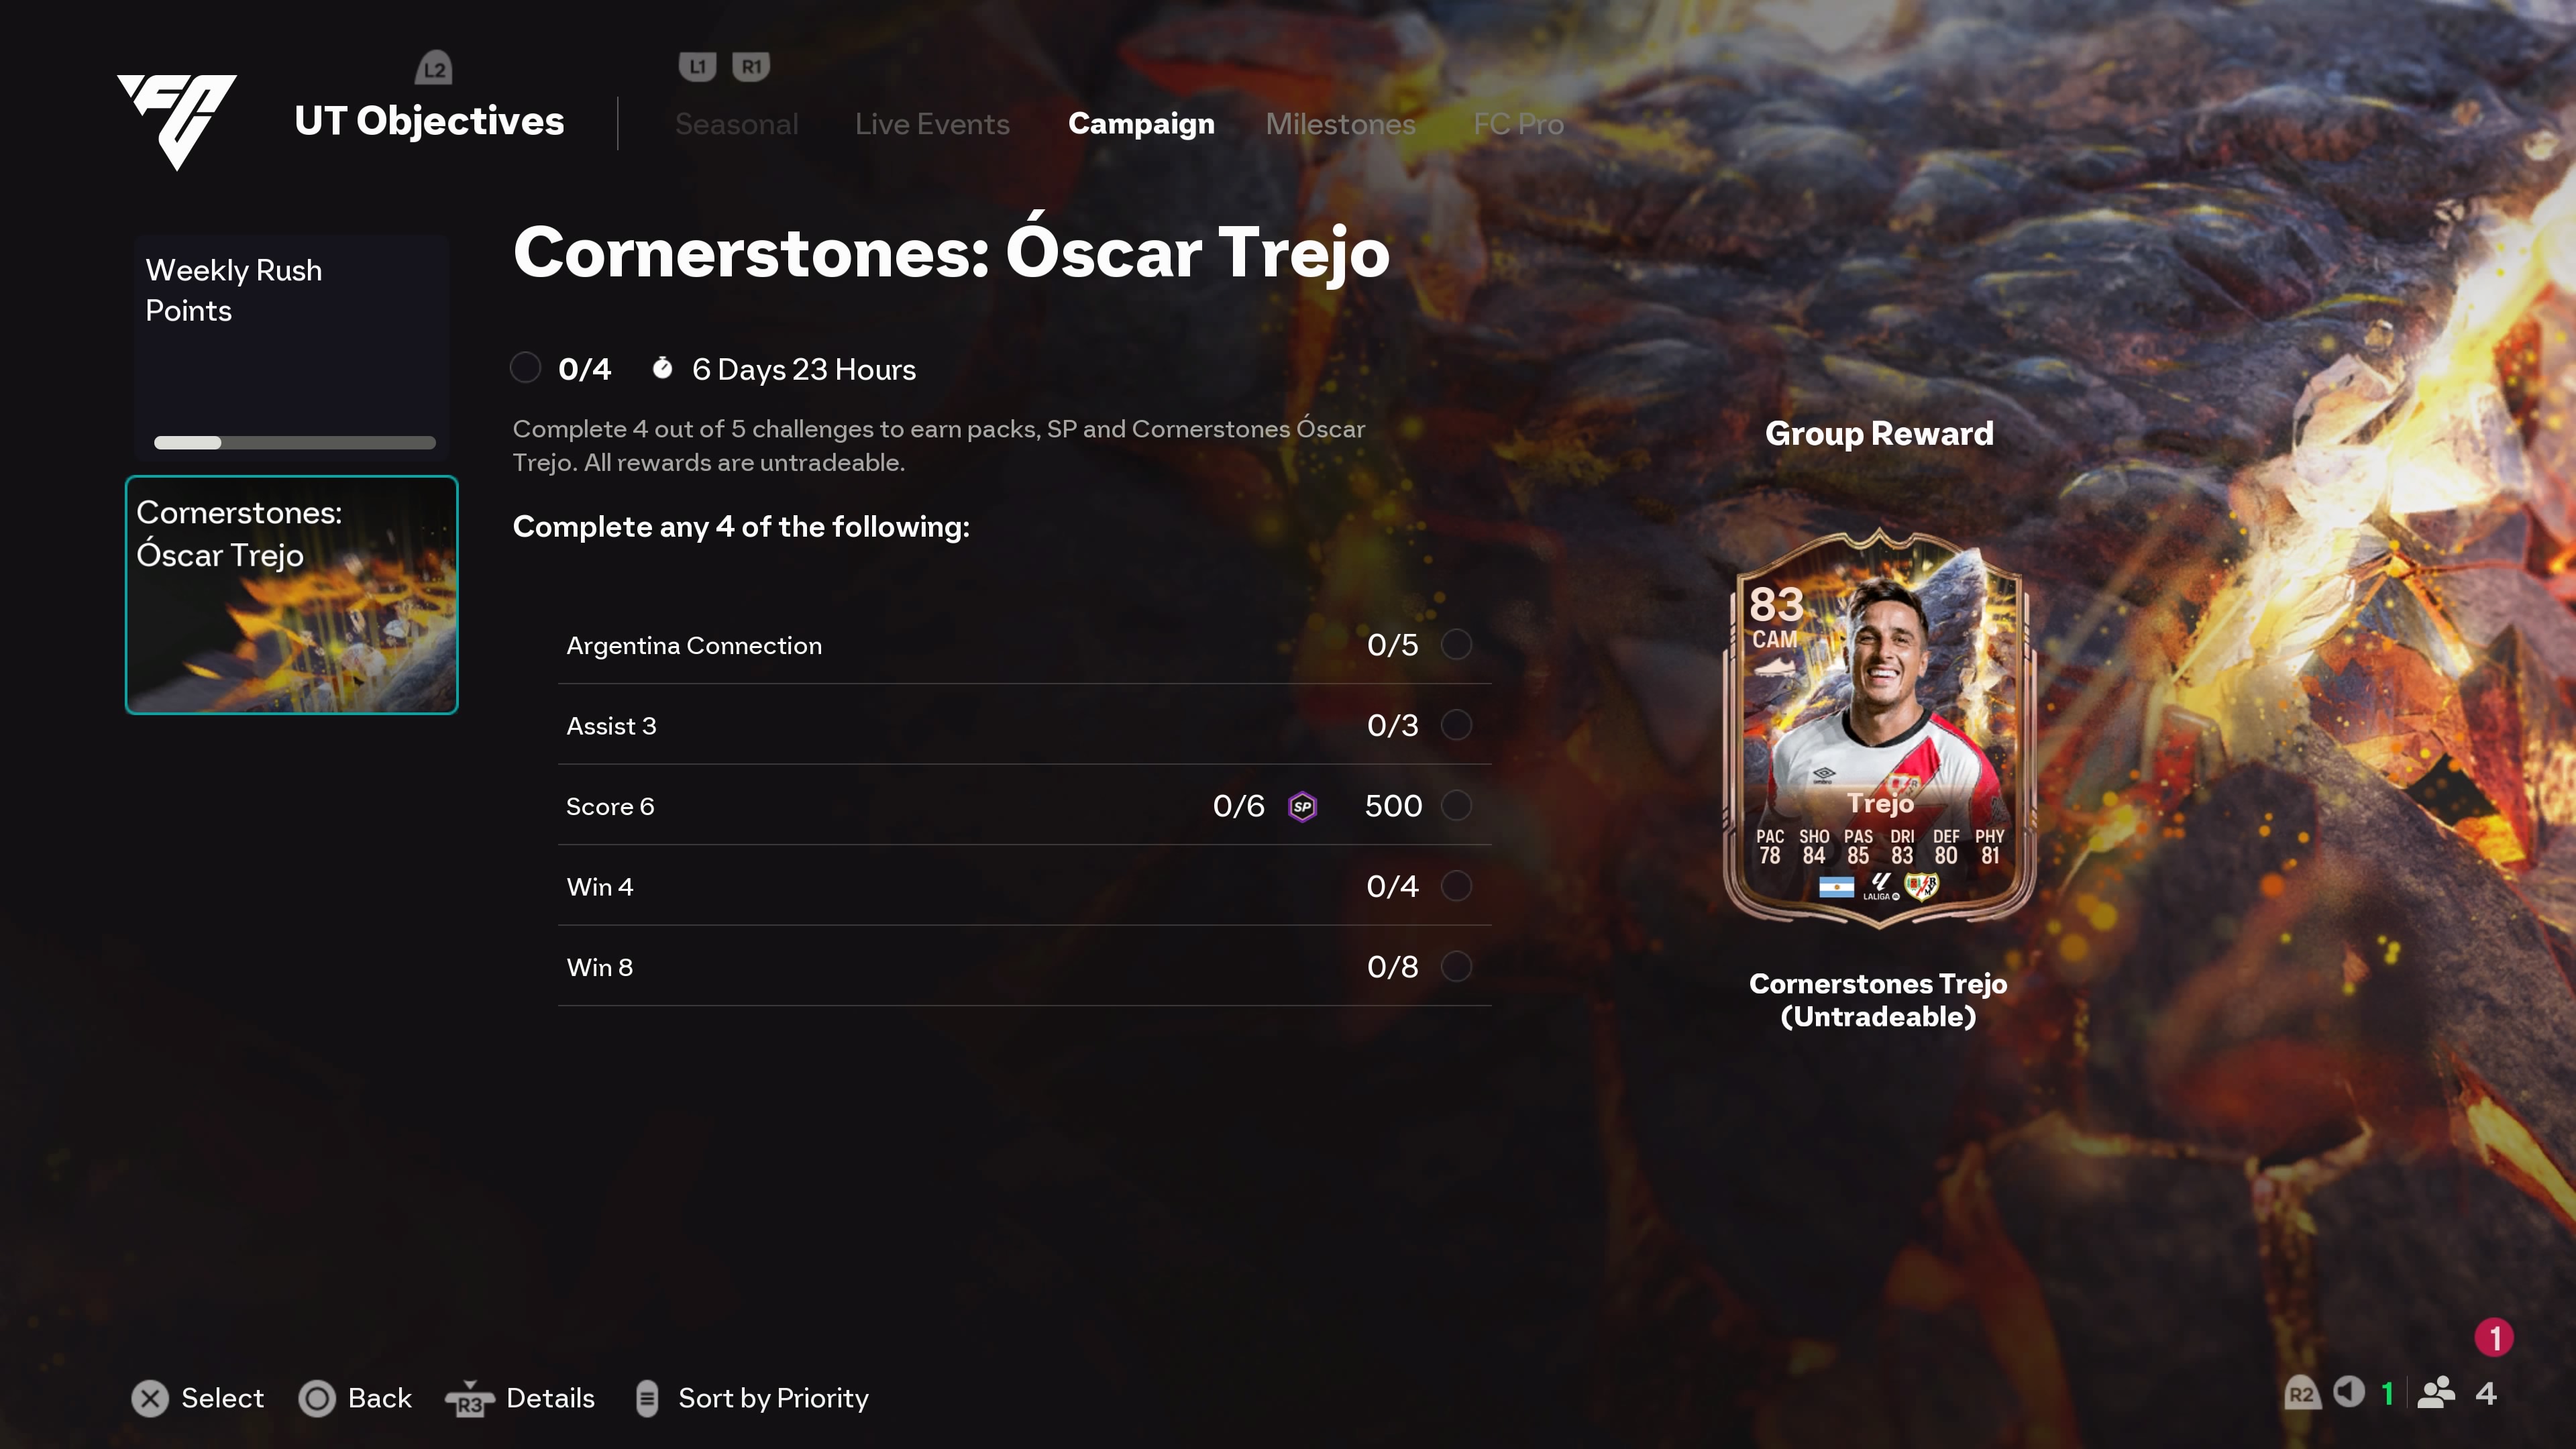Toggle the Win 8 completion circle
This screenshot has height=1449, width=2576.
(x=1456, y=967)
